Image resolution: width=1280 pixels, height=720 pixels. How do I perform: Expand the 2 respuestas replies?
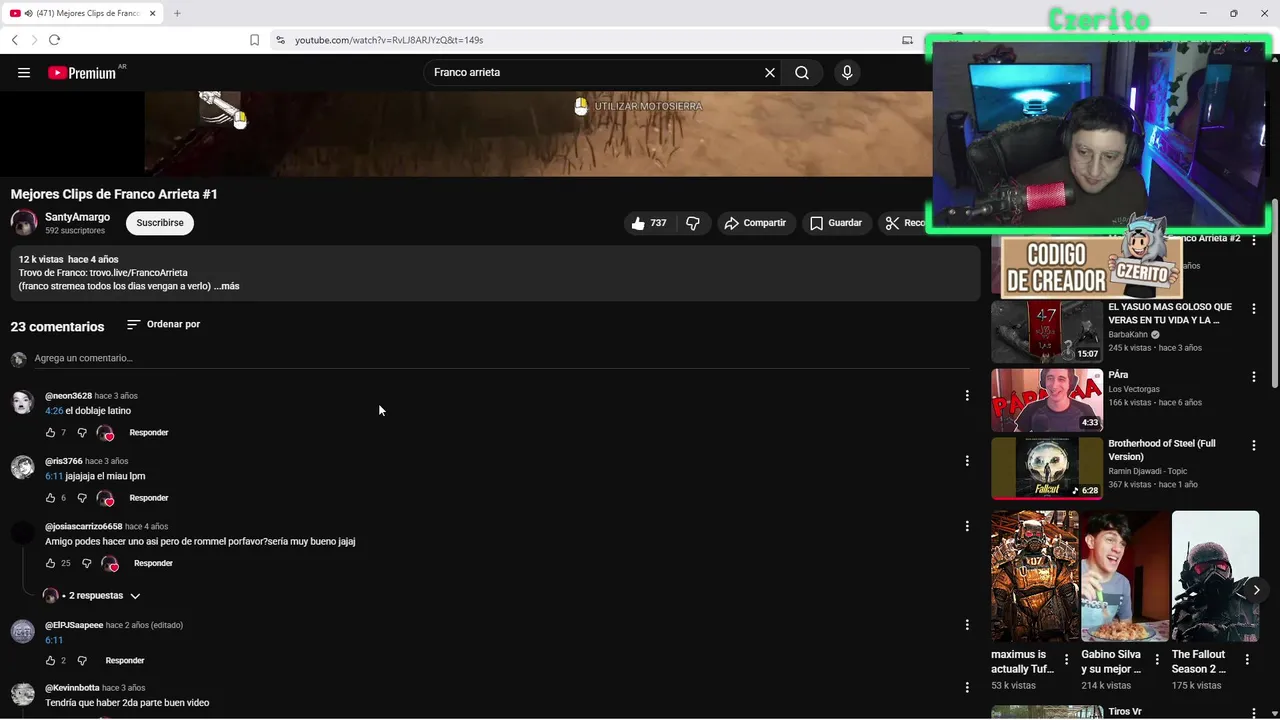92,596
